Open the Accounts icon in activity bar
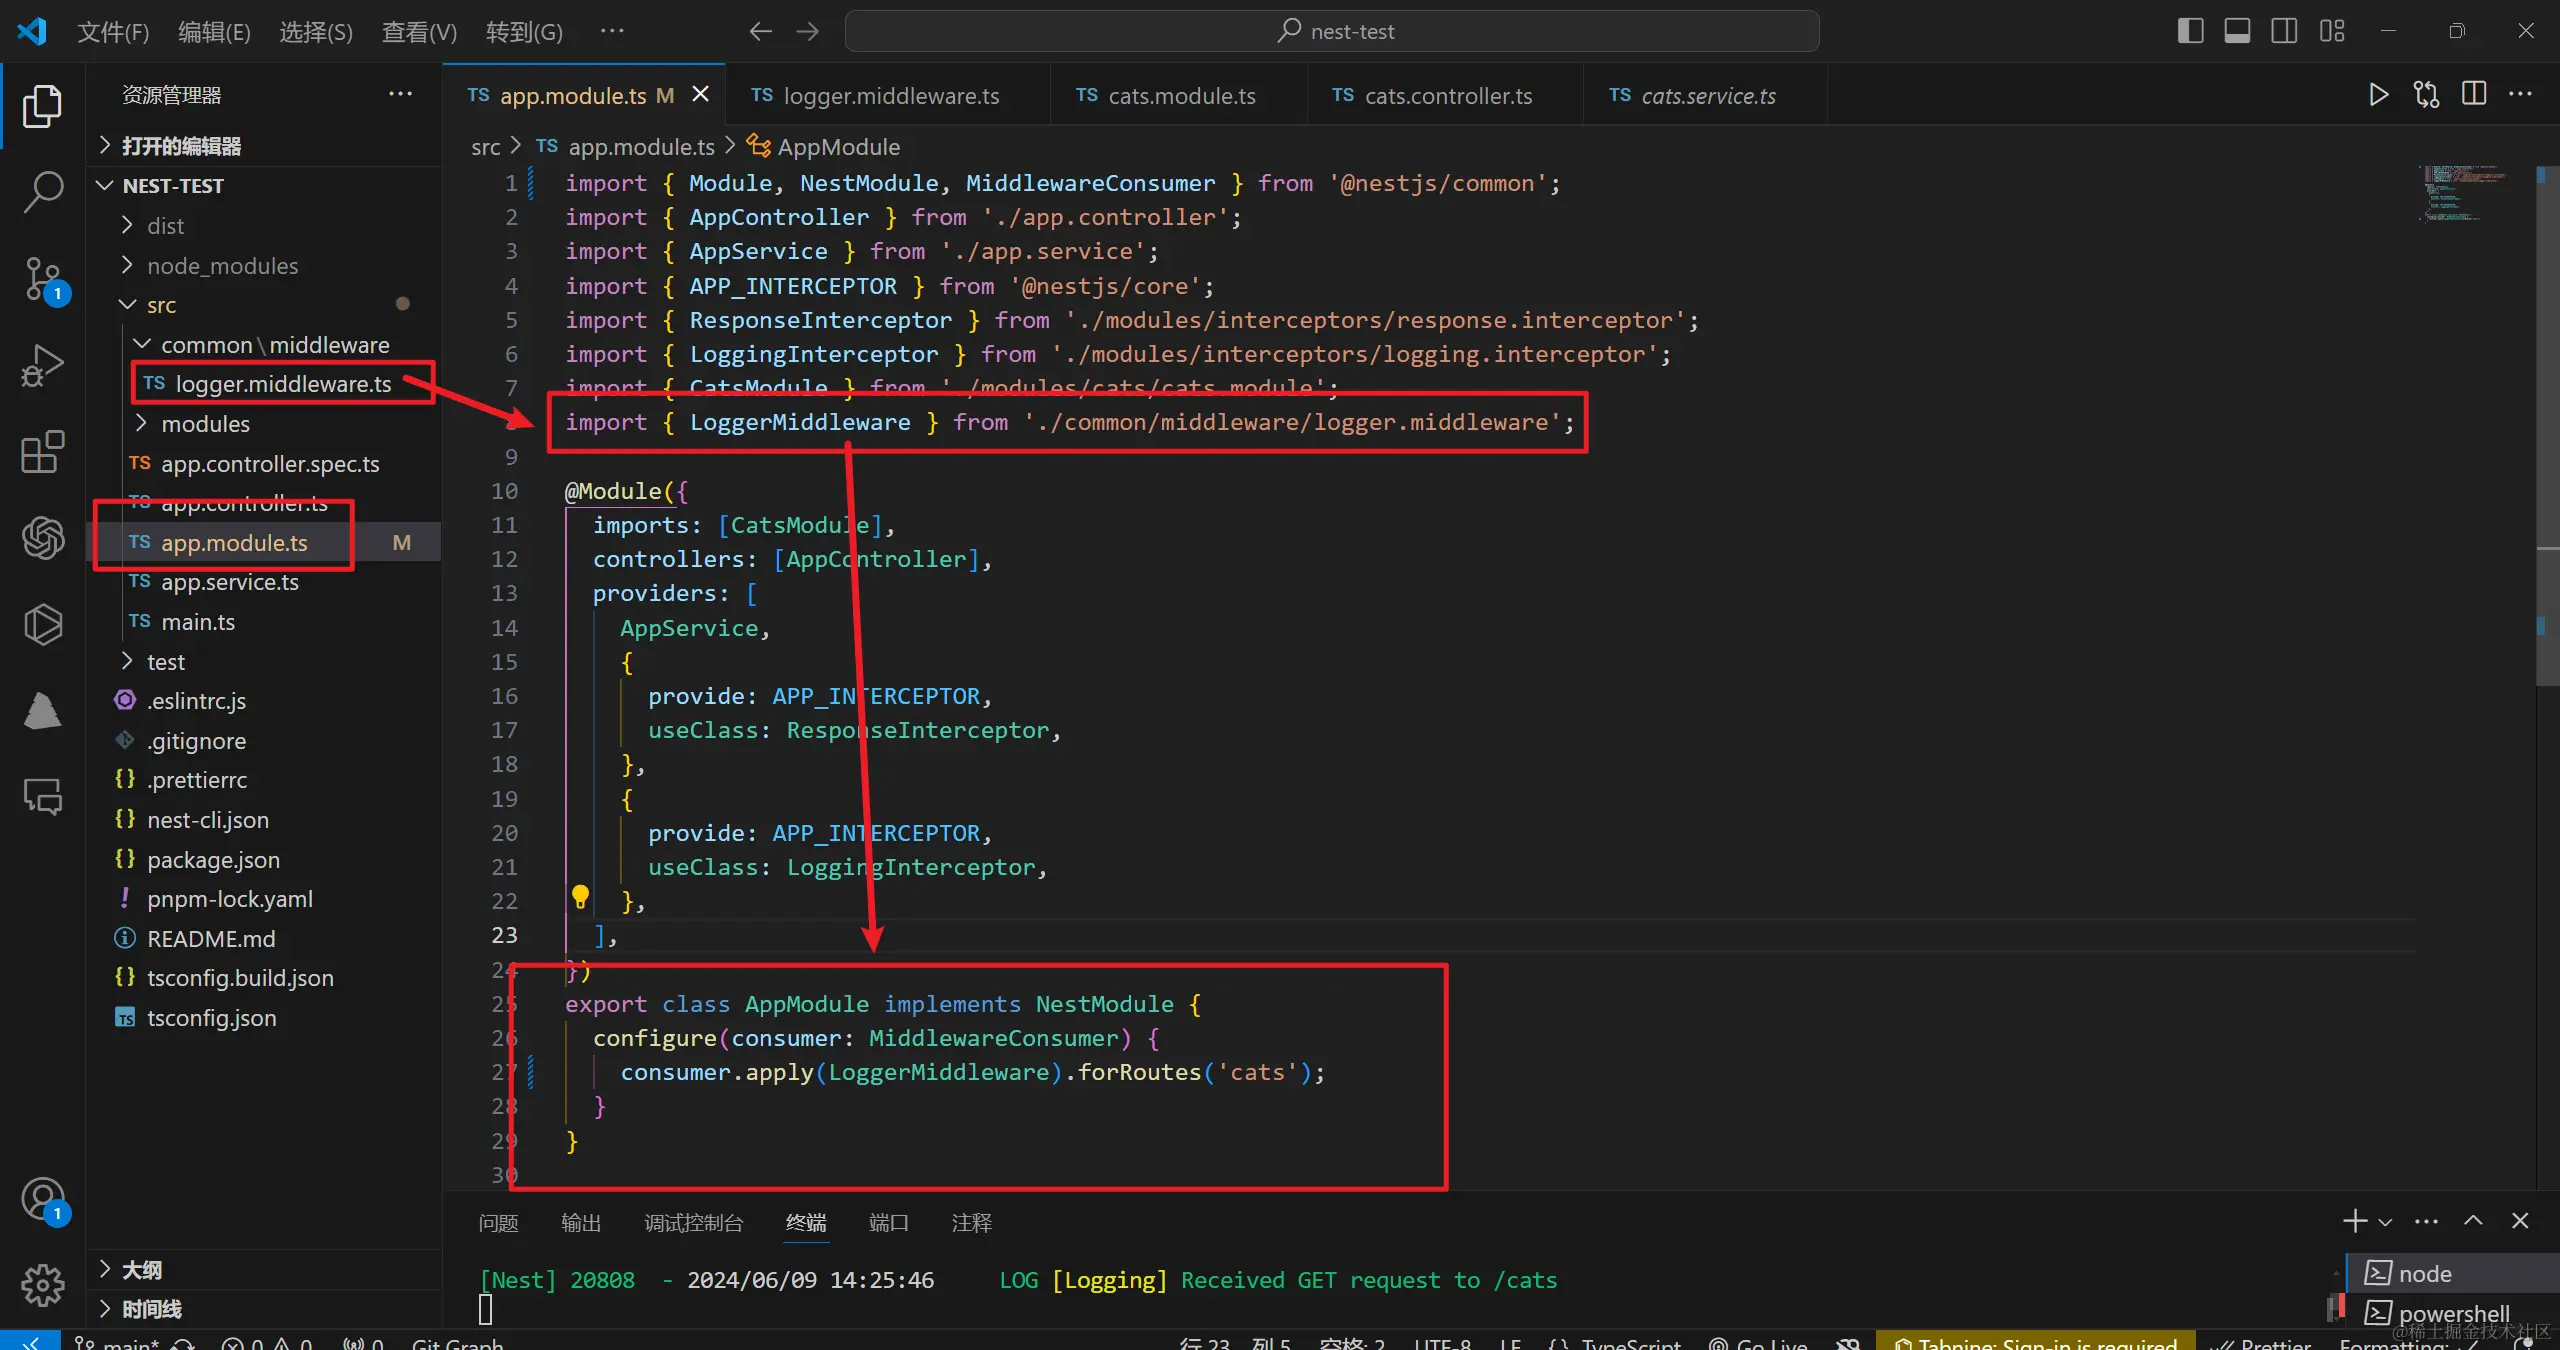Viewport: 2560px width, 1350px height. pyautogui.click(x=42, y=1198)
